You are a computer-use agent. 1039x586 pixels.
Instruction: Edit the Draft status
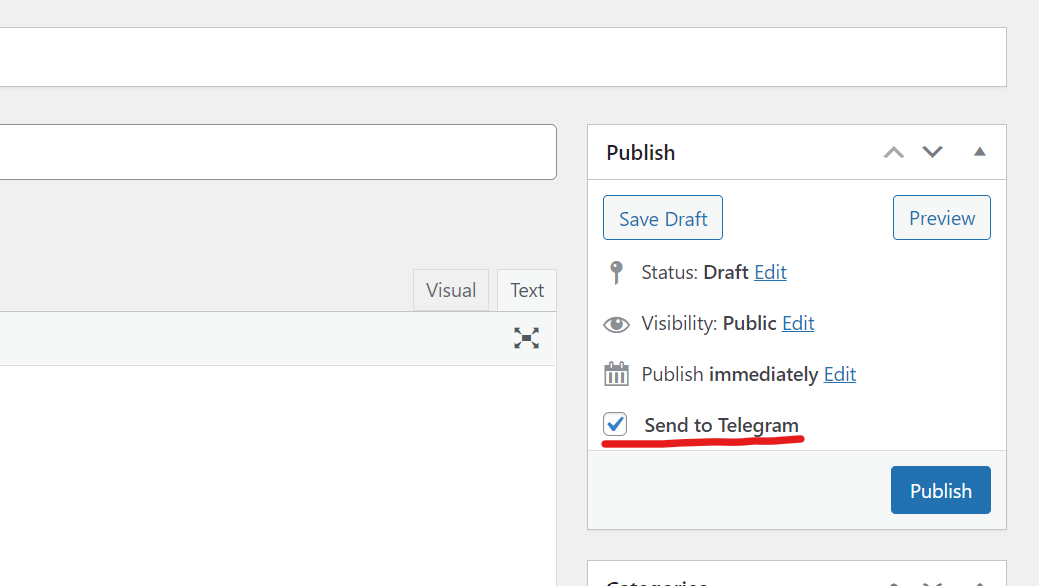point(770,272)
